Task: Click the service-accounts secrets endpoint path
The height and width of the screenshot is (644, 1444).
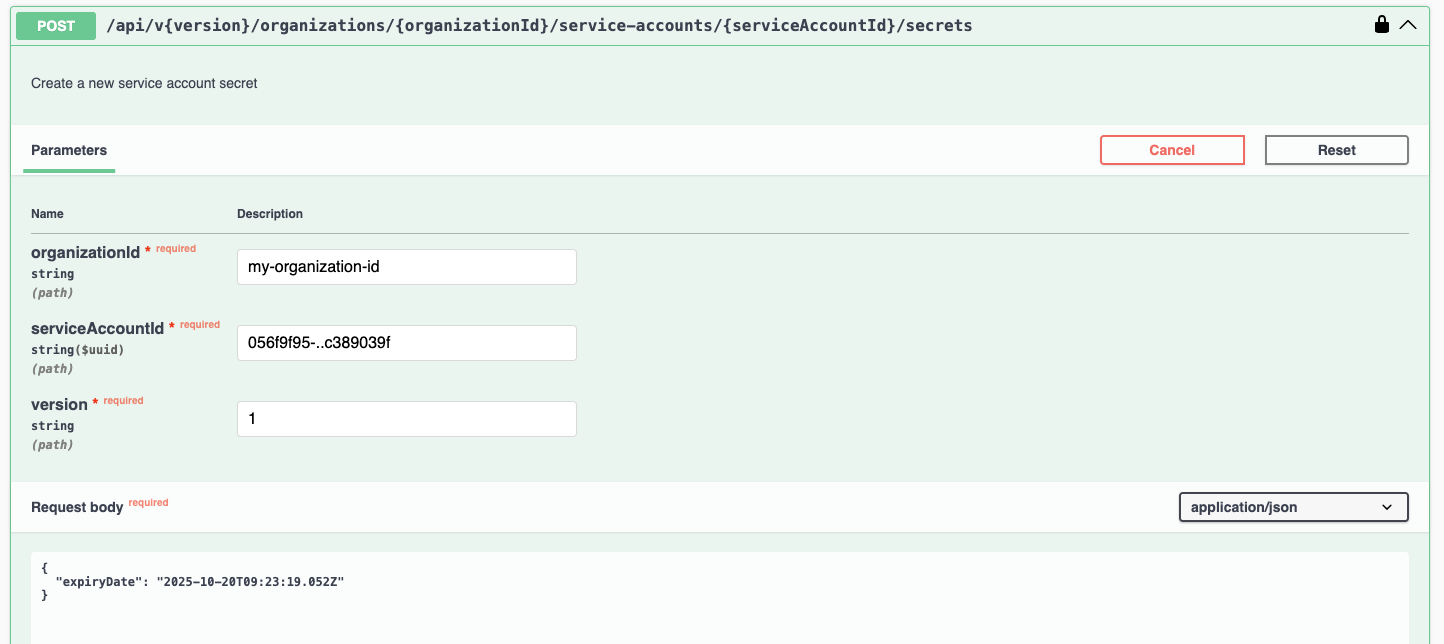Action: pos(539,26)
